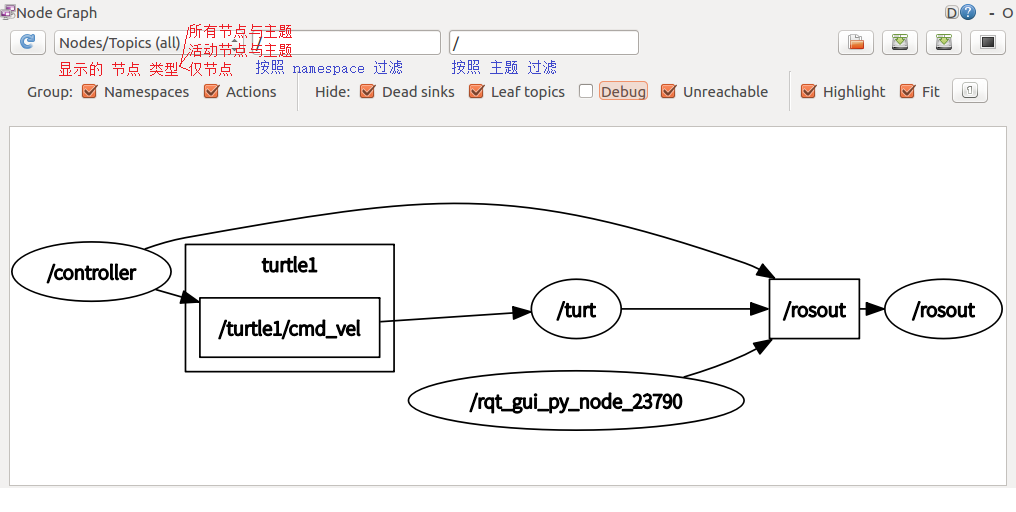The image size is (1016, 512).
Task: Save as DOT using the left green download icon
Action: pos(900,43)
